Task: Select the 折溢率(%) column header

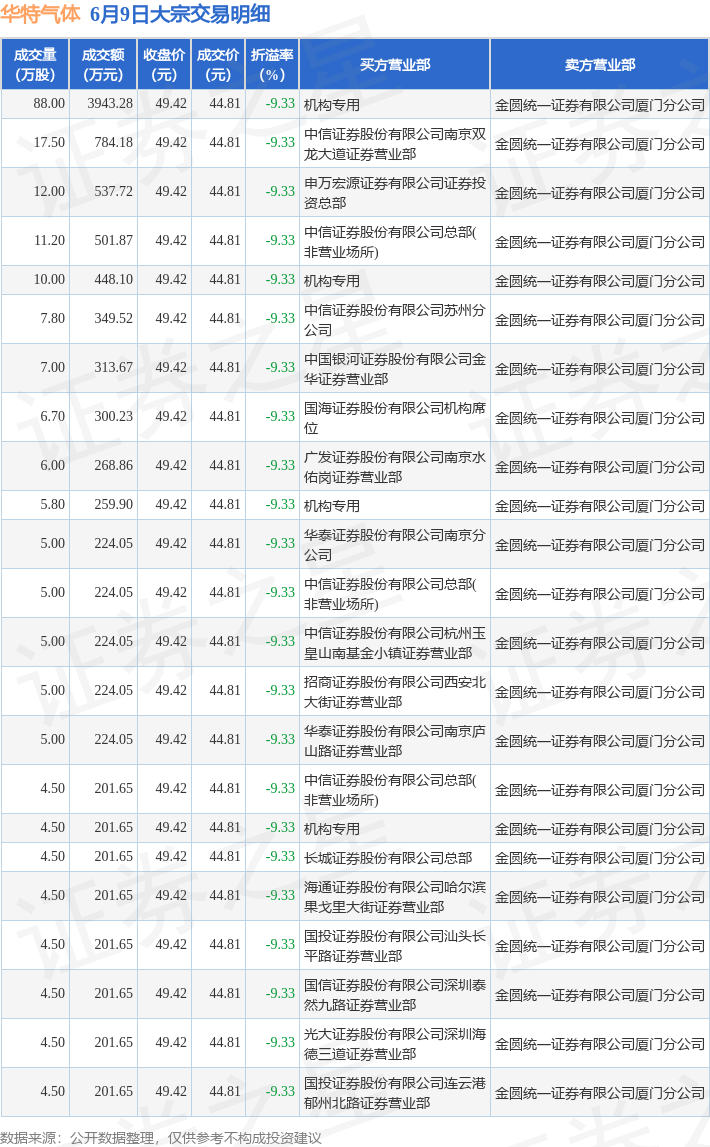Action: click(272, 64)
